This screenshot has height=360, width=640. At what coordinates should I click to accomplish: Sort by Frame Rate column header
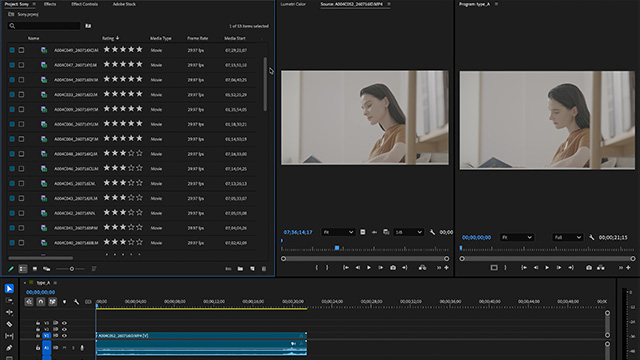click(x=198, y=38)
